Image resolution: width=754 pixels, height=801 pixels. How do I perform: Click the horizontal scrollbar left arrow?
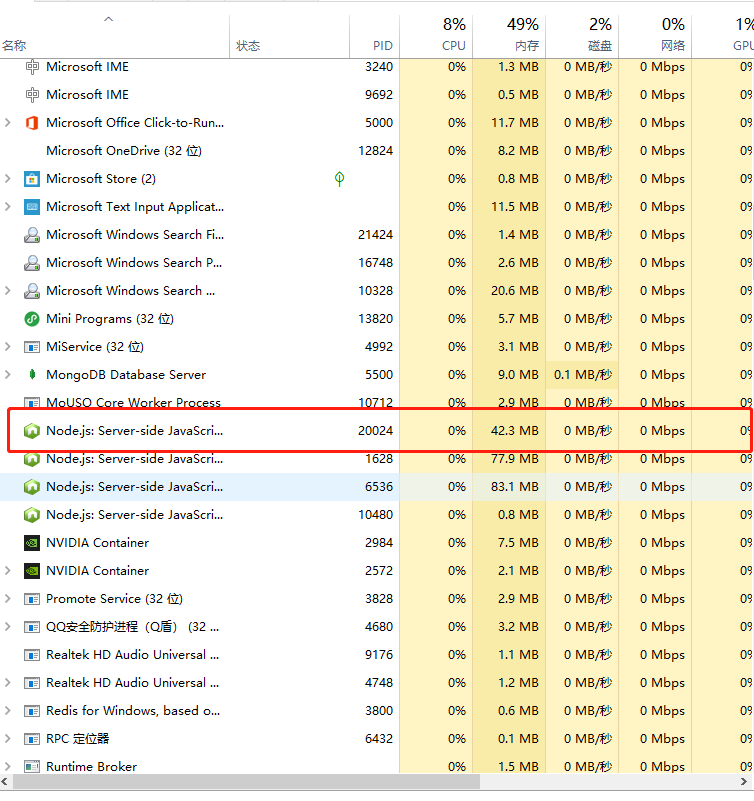(x=5, y=782)
